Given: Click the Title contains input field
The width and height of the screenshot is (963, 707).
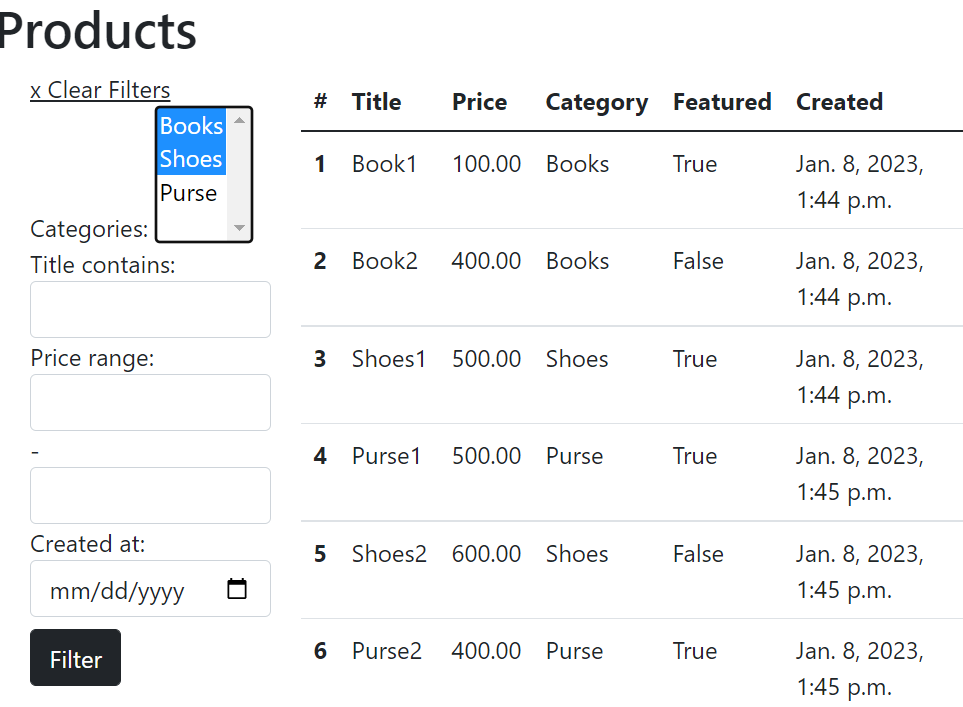Looking at the screenshot, I should coord(150,309).
